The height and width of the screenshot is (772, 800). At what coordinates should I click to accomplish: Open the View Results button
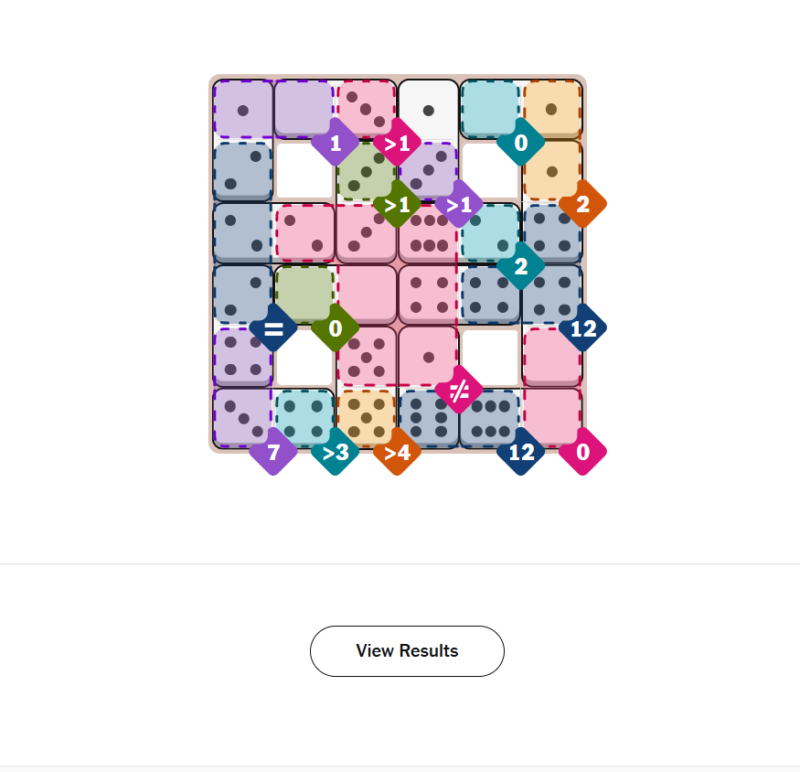pos(407,651)
